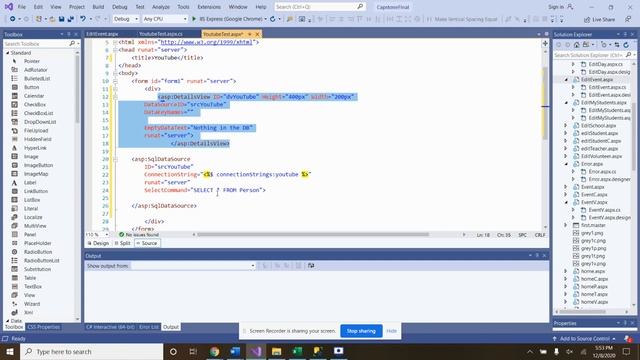Open Google Chrome from the taskbar

coord(214,351)
